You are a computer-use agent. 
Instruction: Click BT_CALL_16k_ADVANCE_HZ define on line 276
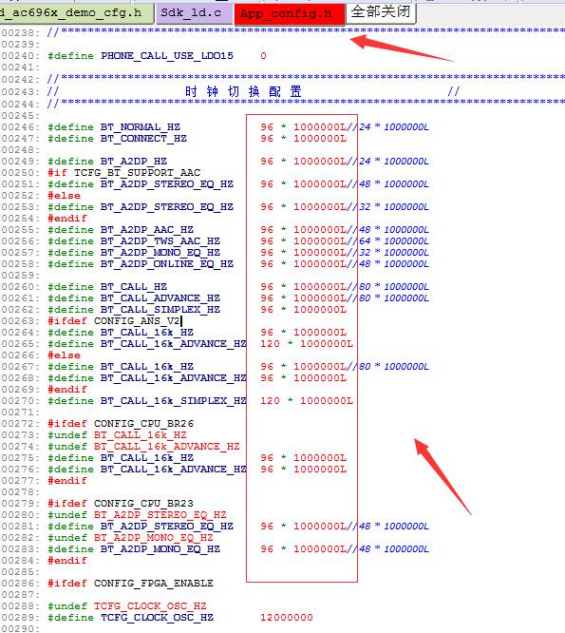point(174,470)
